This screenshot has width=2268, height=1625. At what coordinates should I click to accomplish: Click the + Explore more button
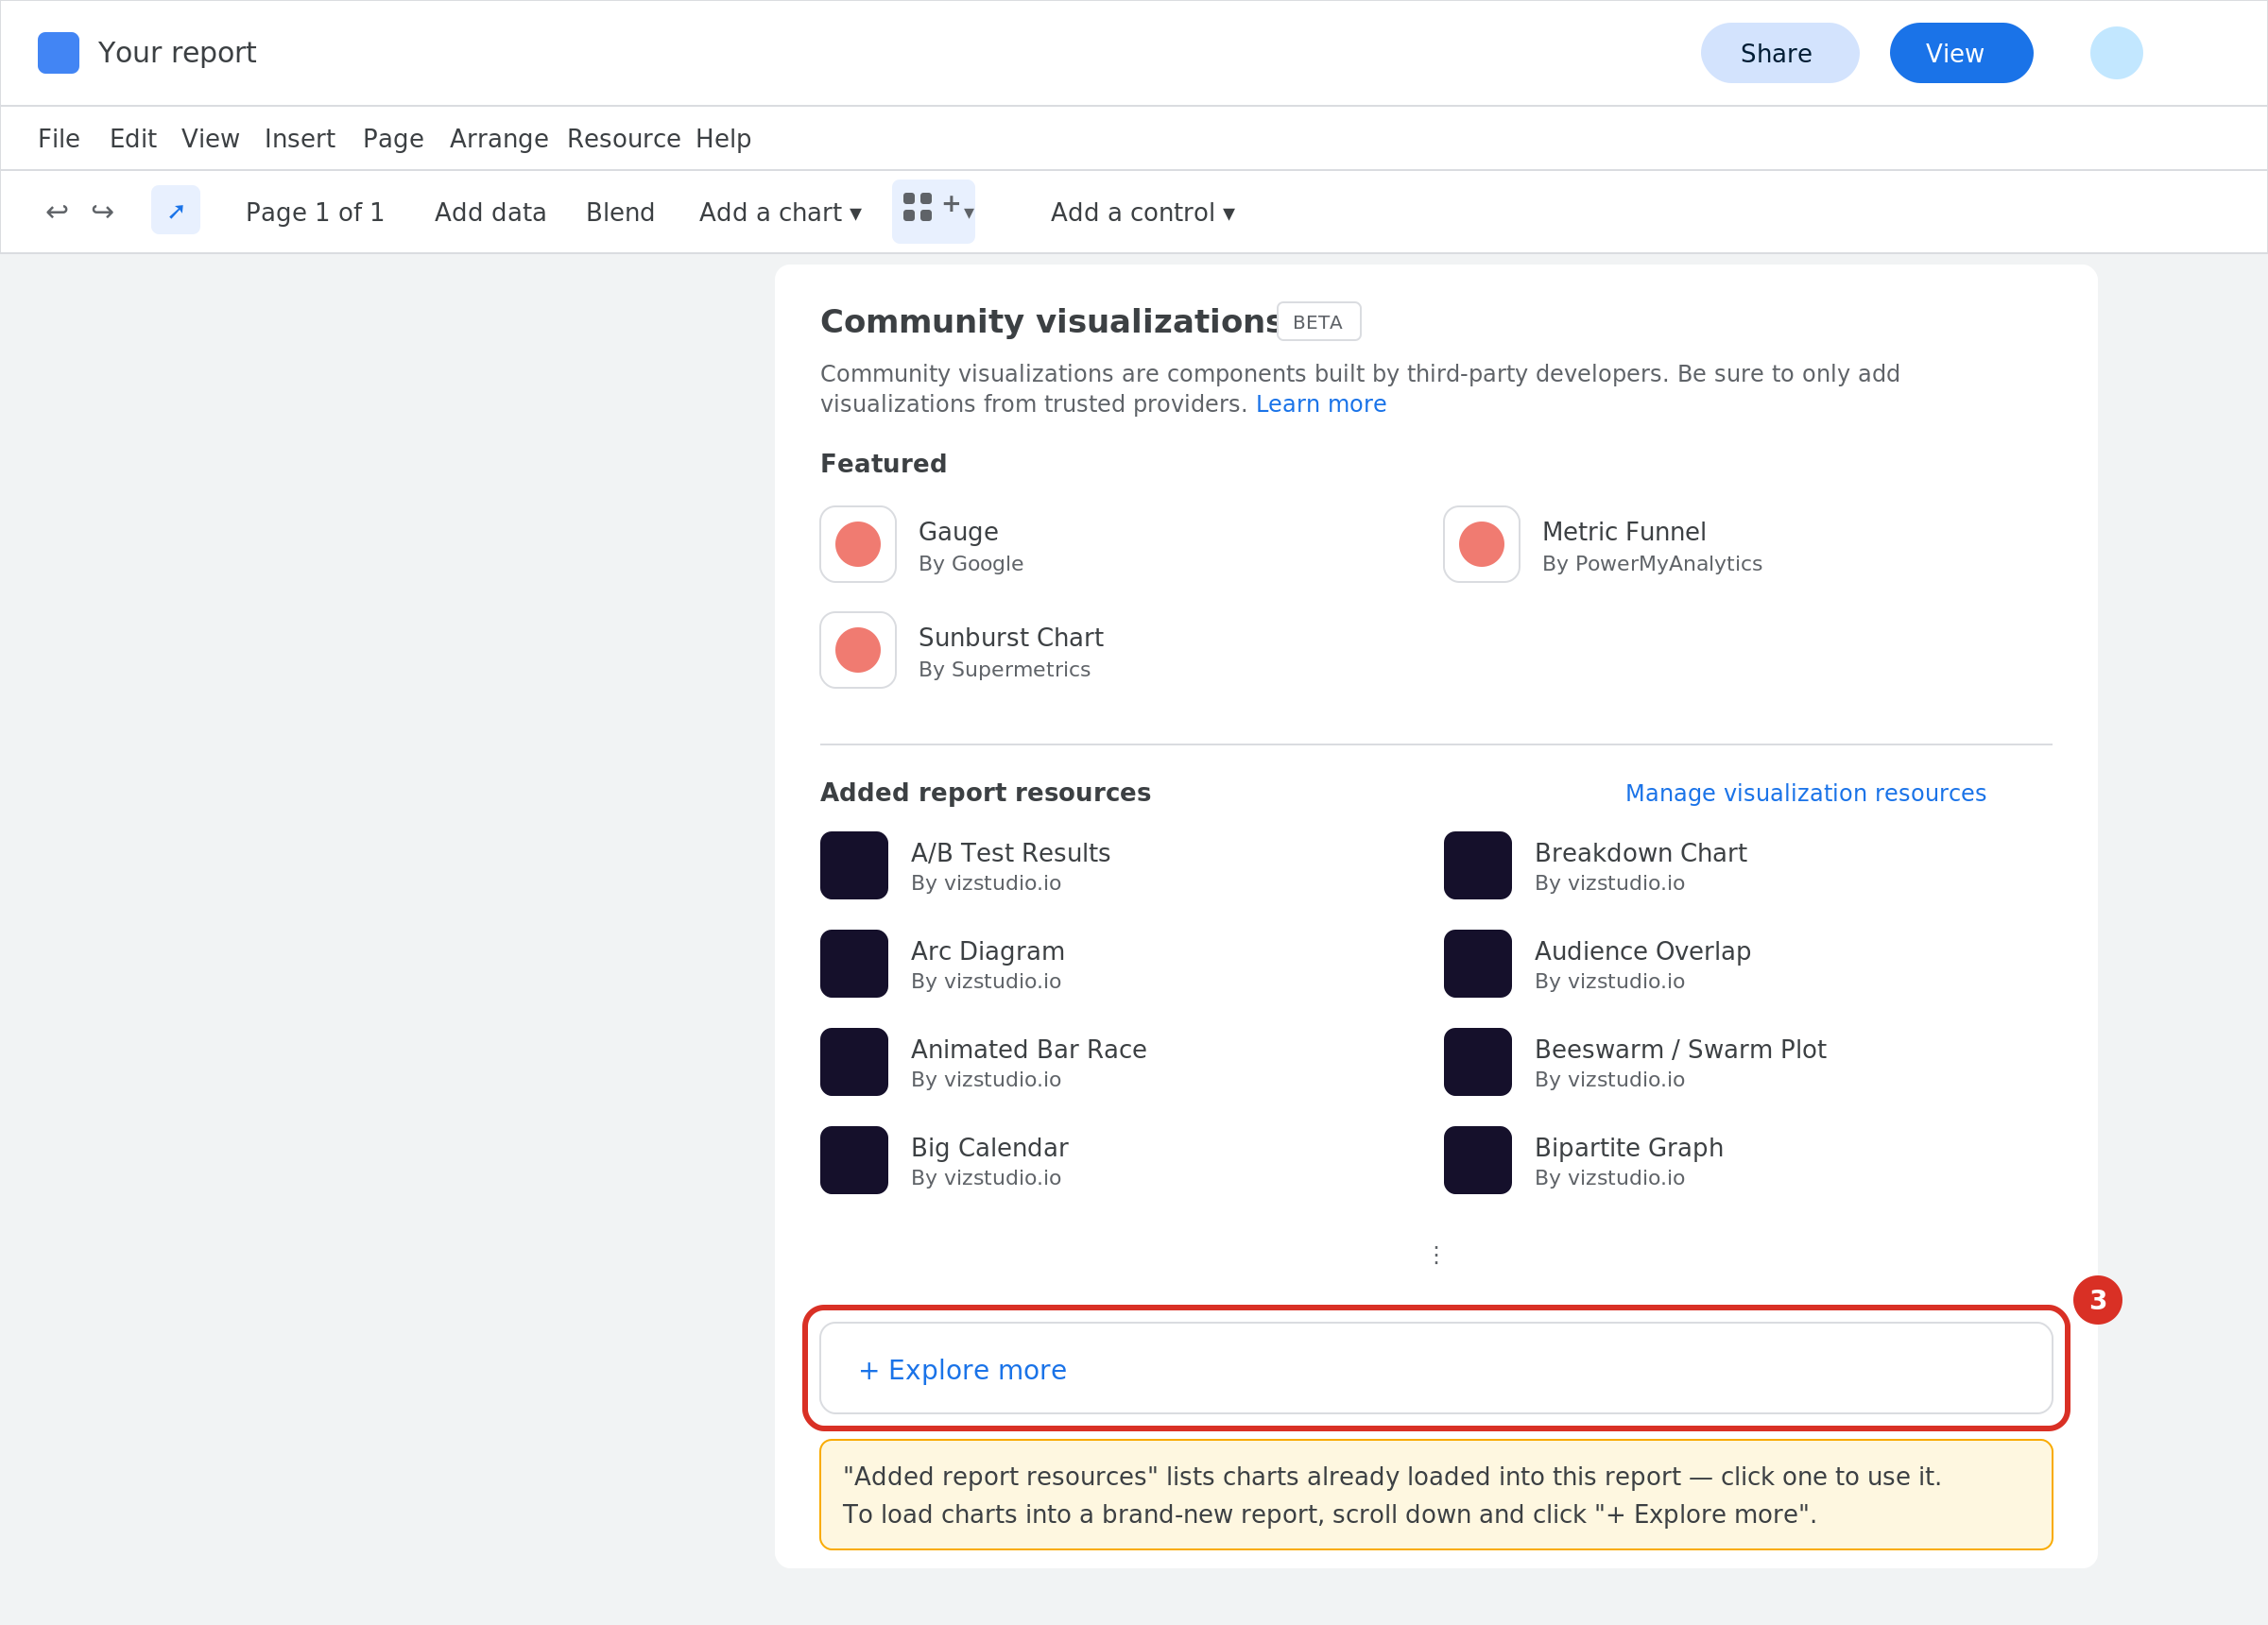click(1435, 1368)
